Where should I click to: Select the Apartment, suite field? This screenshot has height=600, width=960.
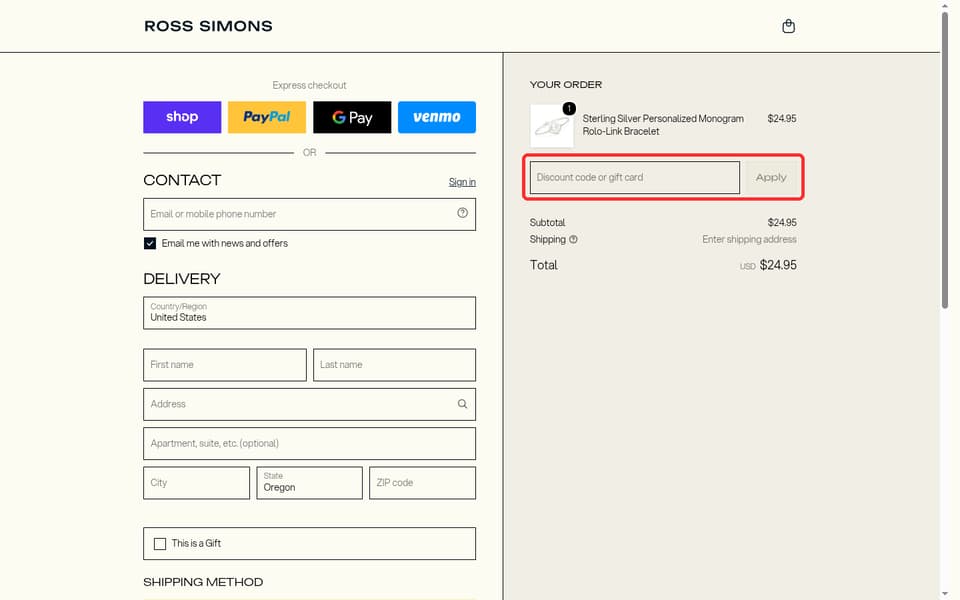point(309,443)
